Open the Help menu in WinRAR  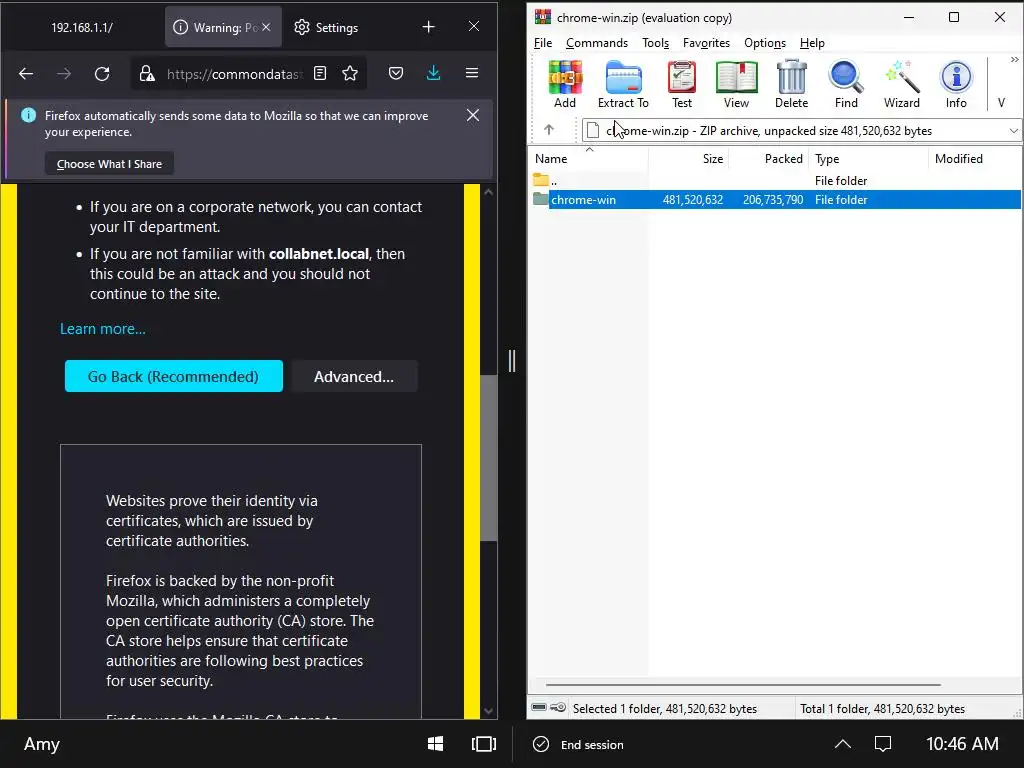click(x=812, y=43)
